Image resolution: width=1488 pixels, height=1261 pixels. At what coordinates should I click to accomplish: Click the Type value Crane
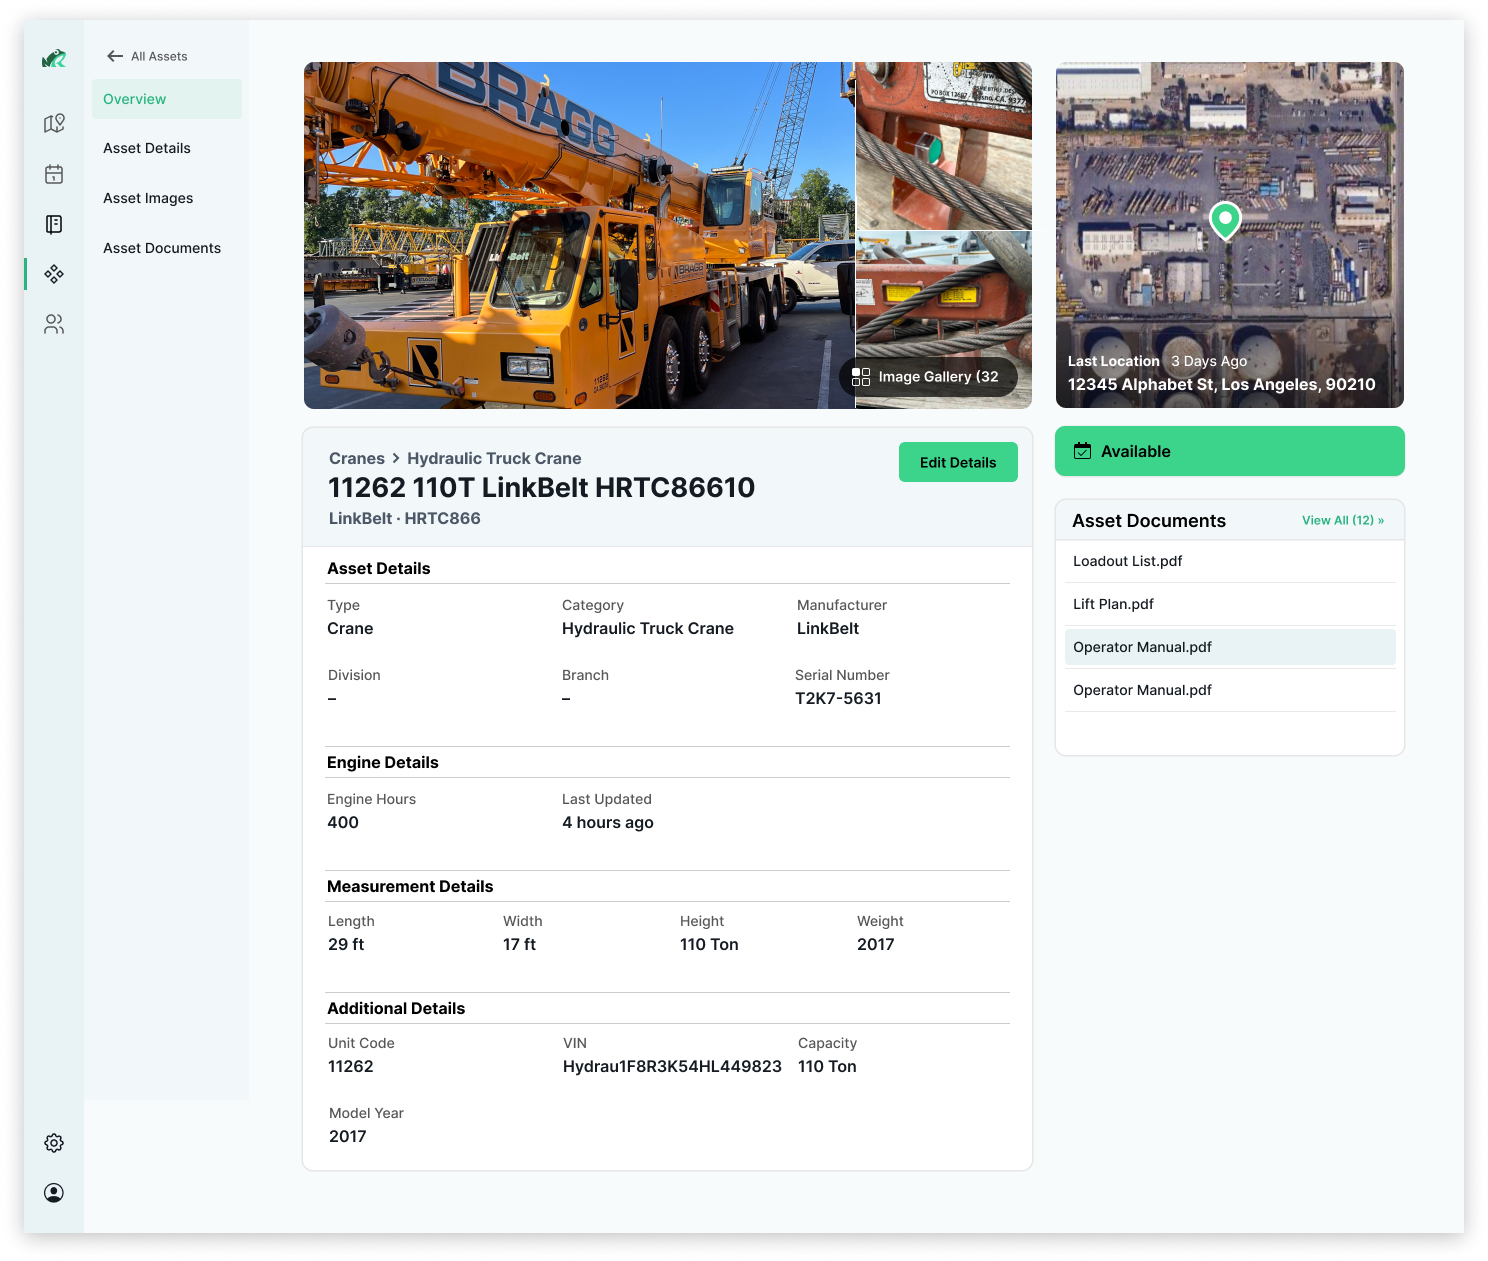point(350,628)
